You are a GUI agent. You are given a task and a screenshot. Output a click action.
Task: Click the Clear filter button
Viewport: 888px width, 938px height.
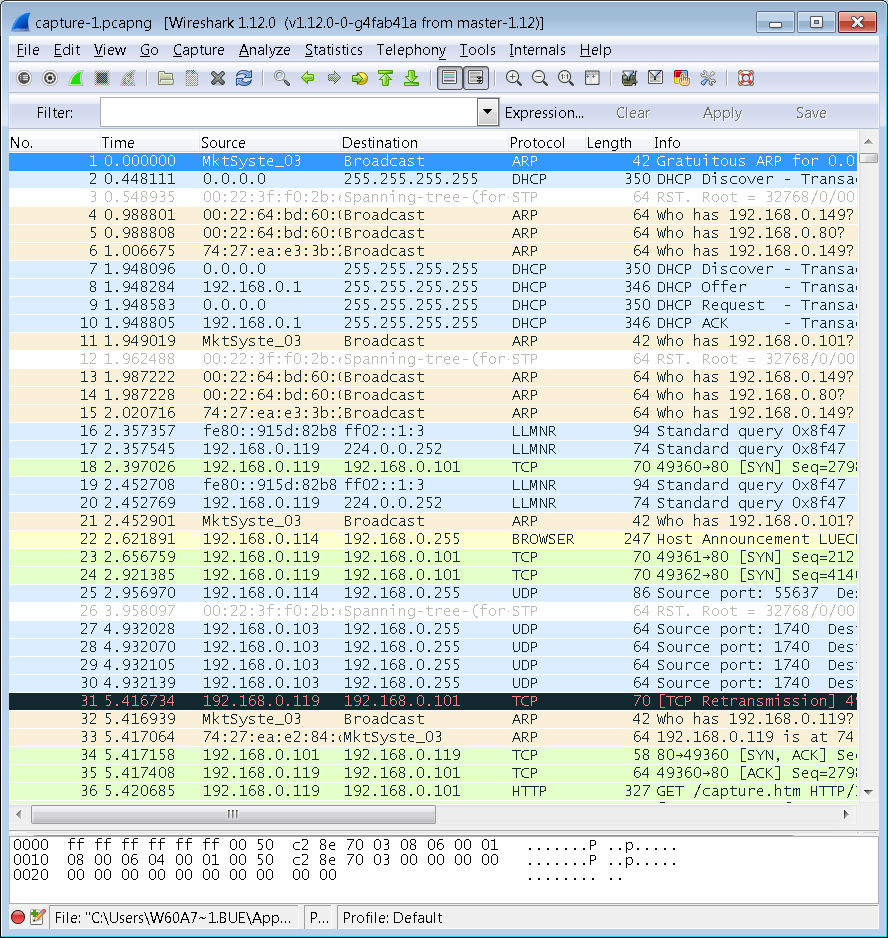[x=632, y=112]
